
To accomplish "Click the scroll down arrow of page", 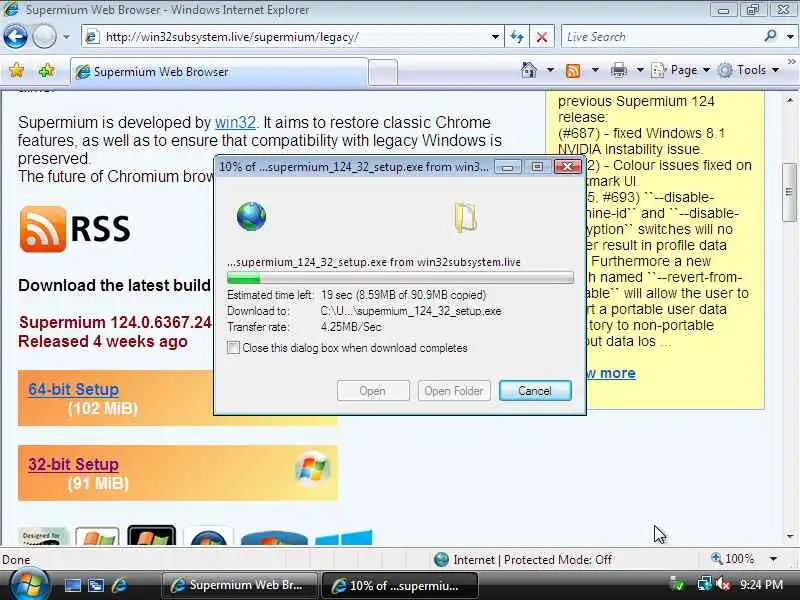I will pyautogui.click(x=790, y=537).
